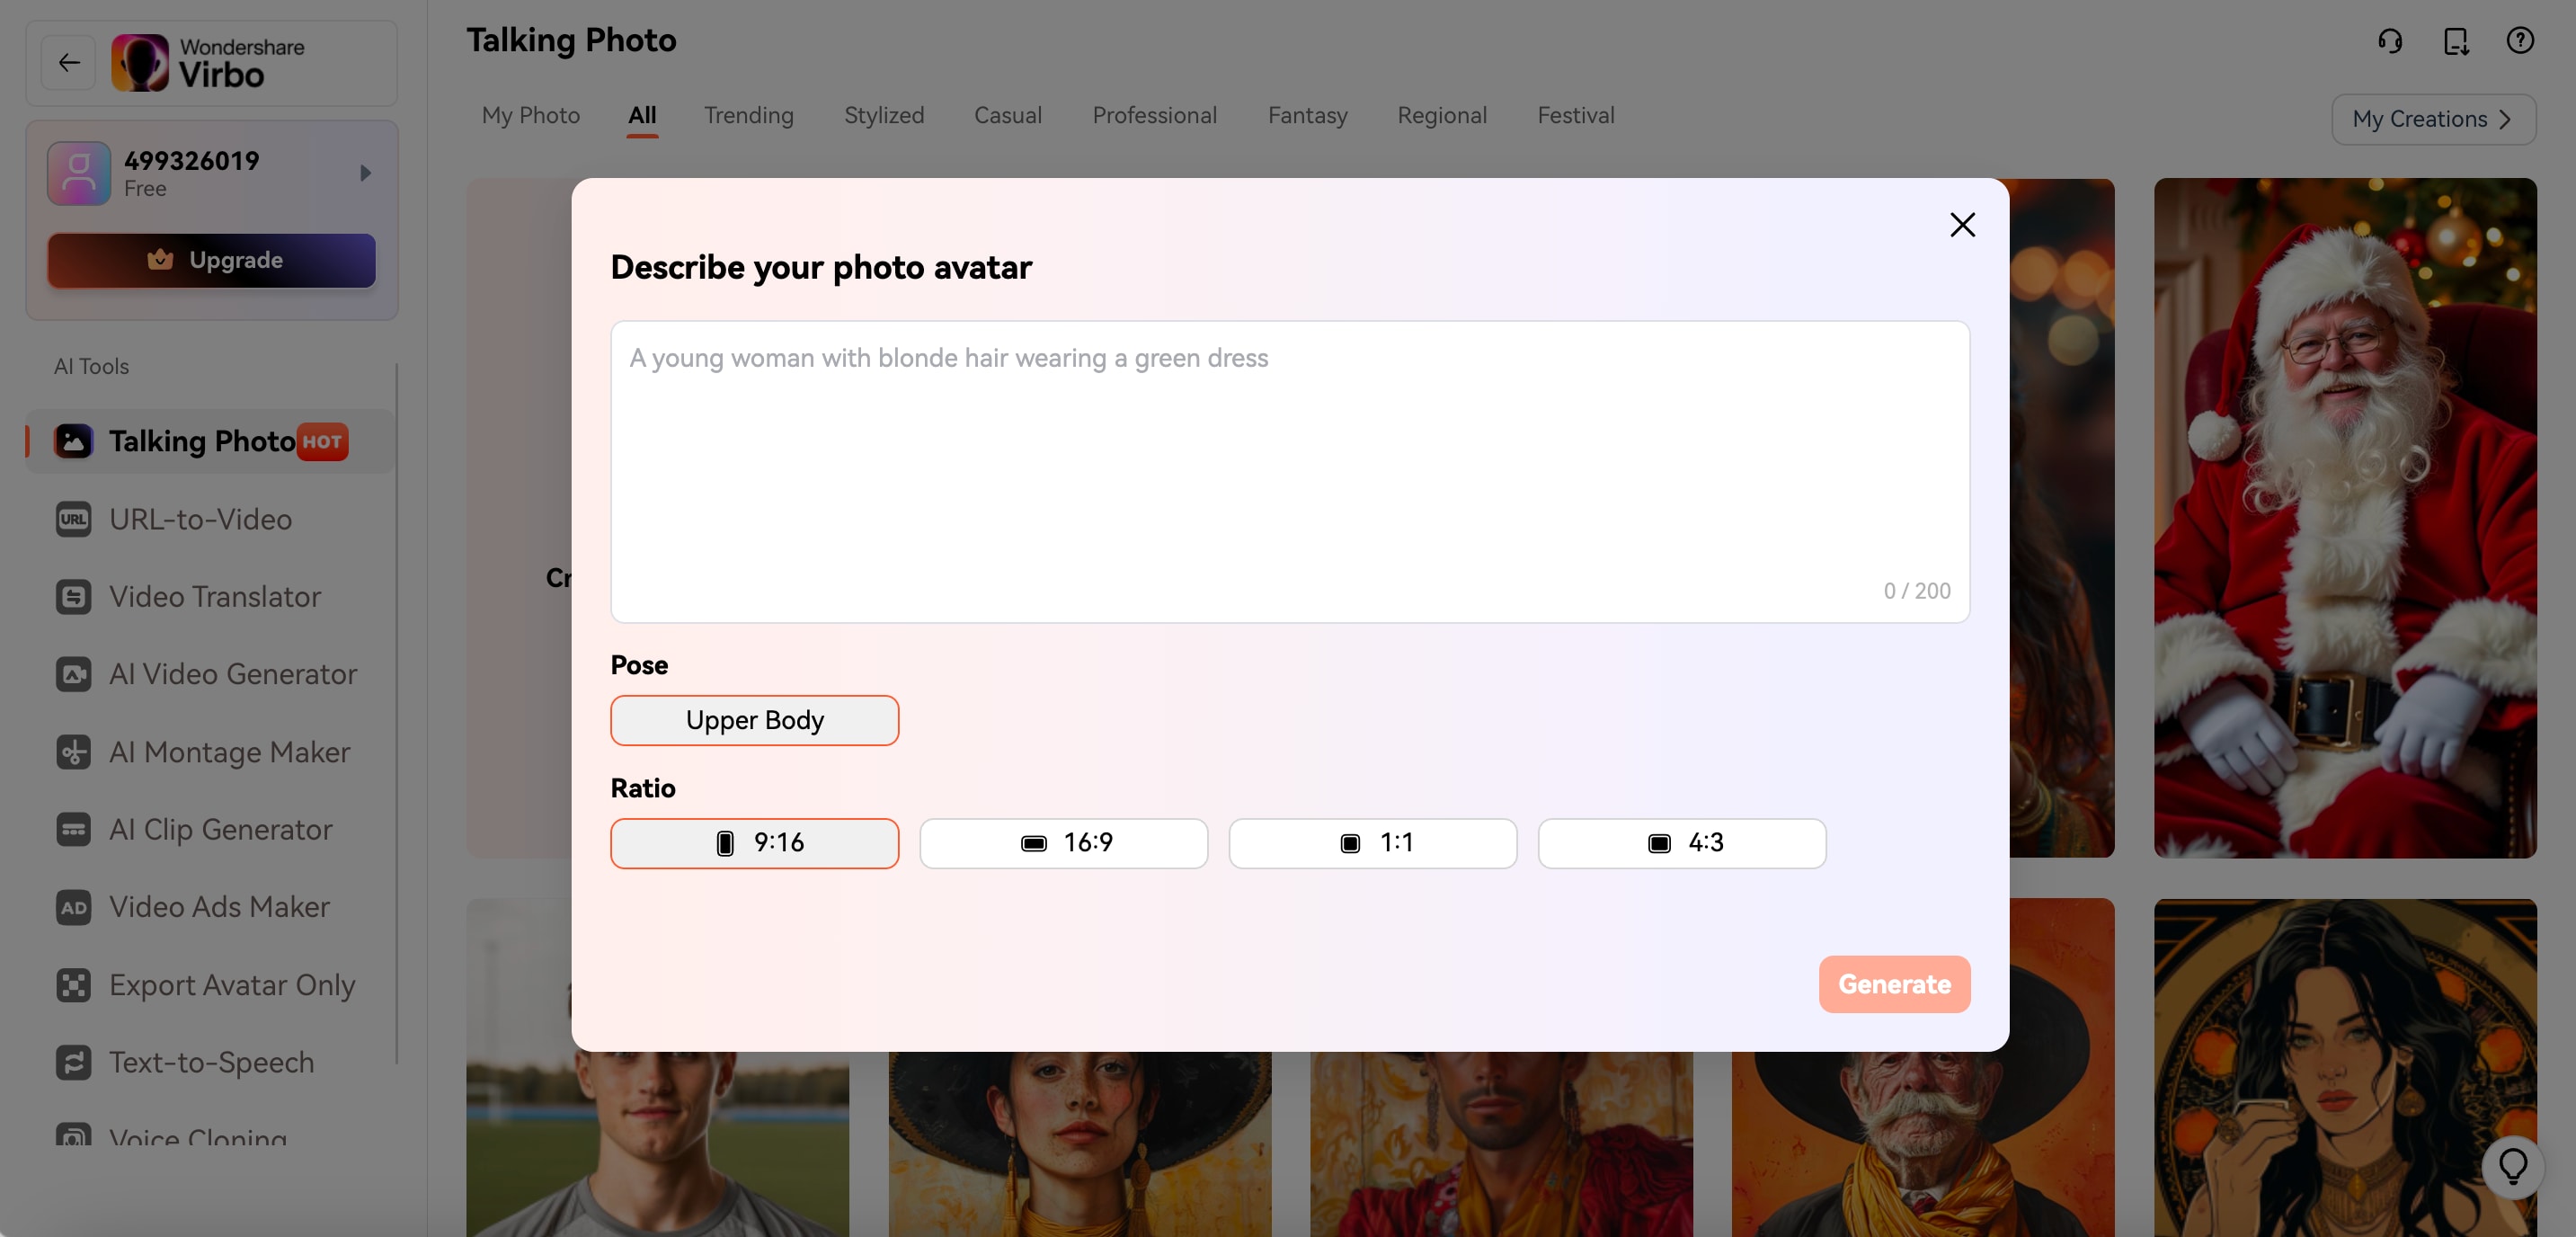The image size is (2576, 1237).
Task: Select the 16:9 ratio option
Action: [x=1063, y=843]
